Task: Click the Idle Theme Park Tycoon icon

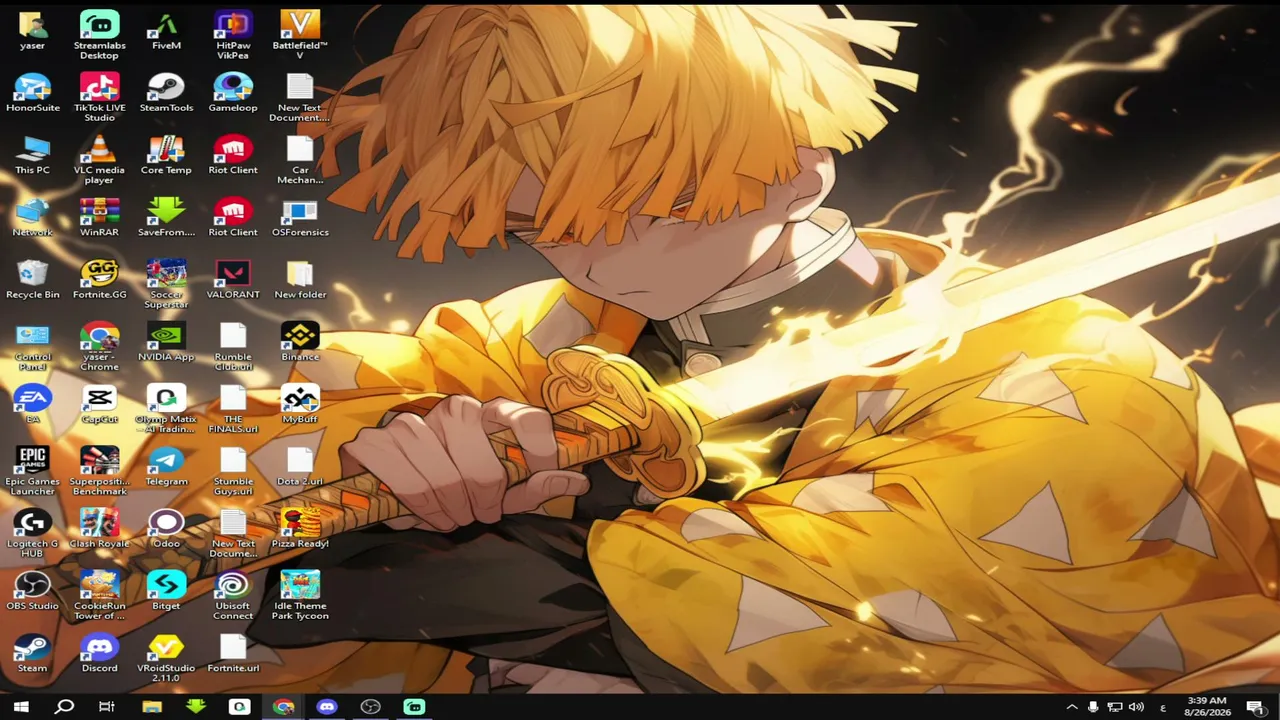Action: pos(300,594)
